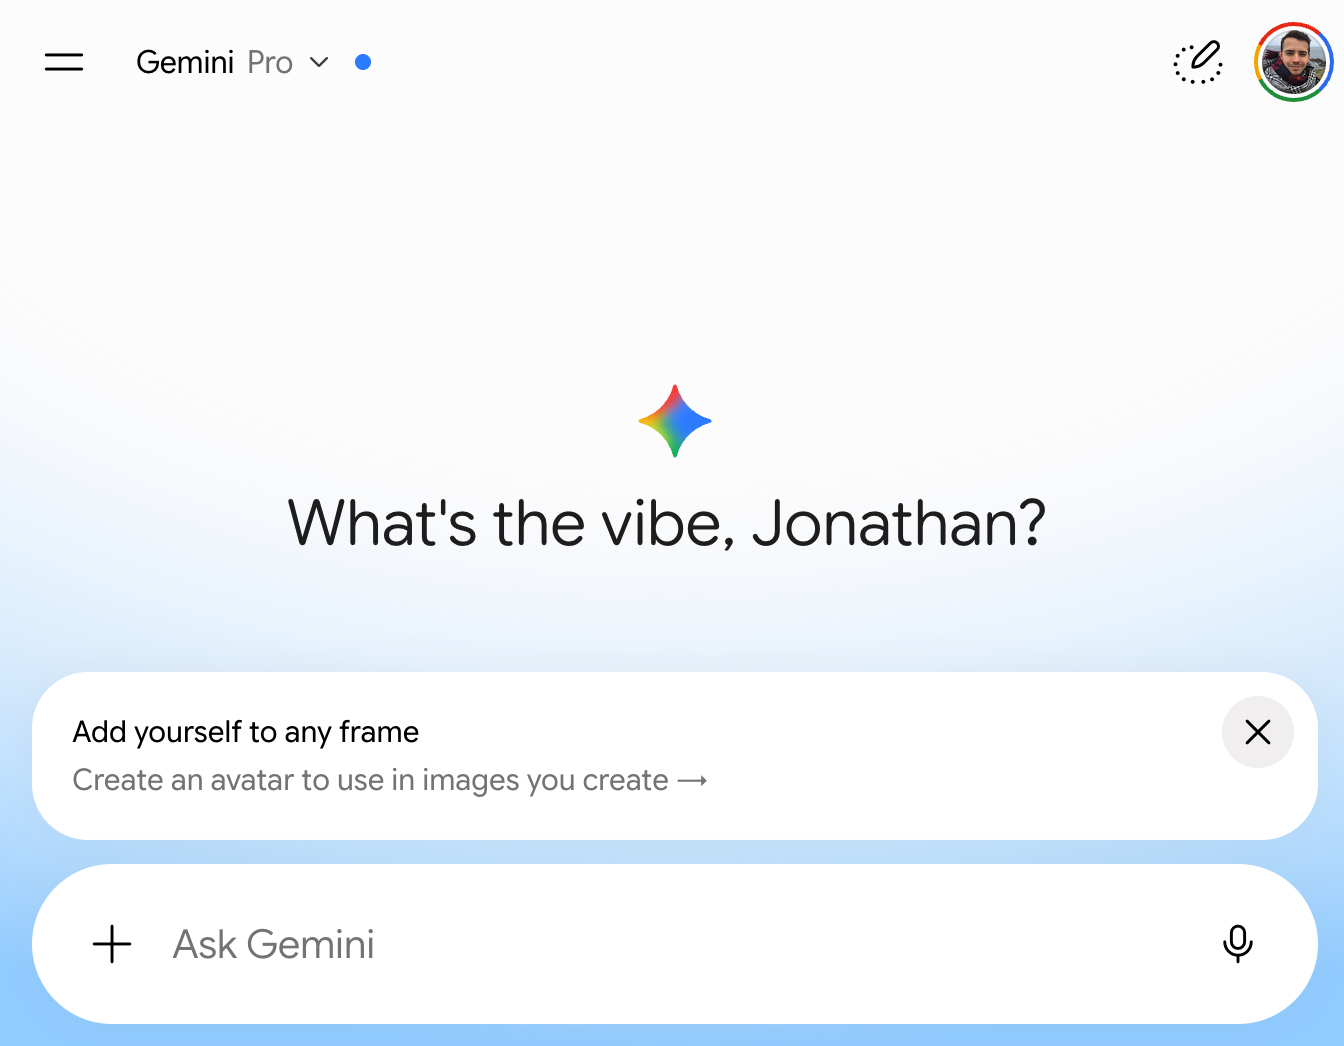Start a temporary chat with dotted pencil icon
Image resolution: width=1344 pixels, height=1046 pixels.
coord(1198,62)
